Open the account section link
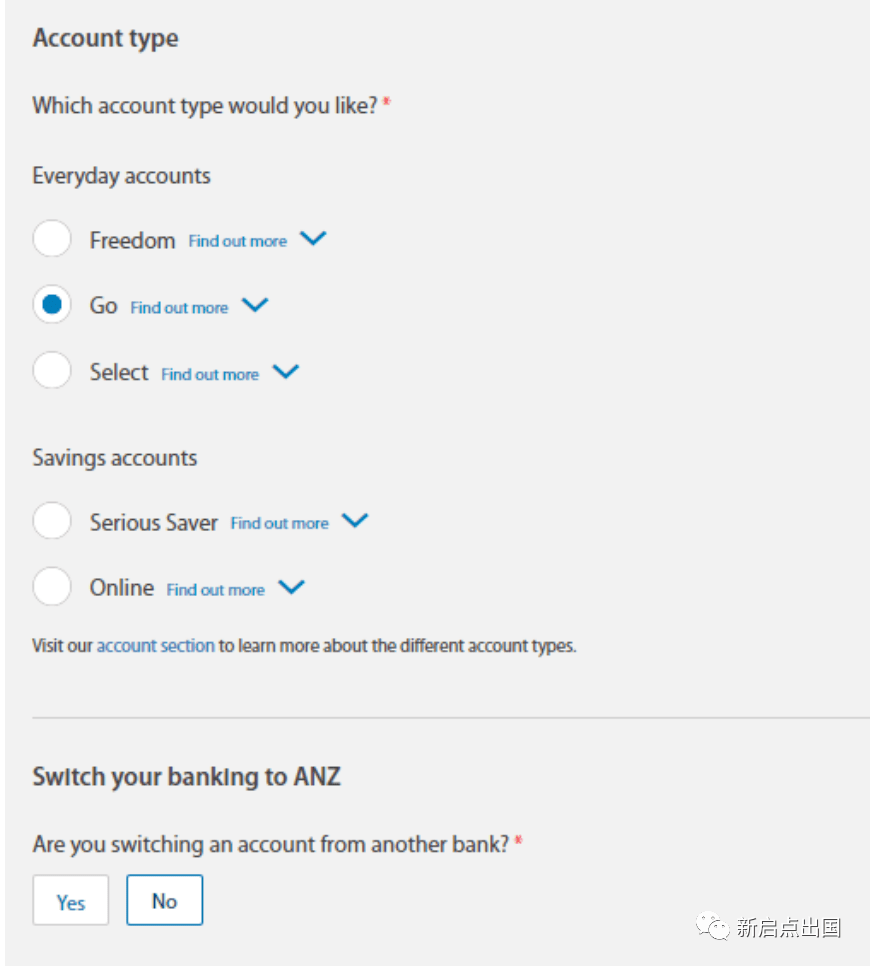 (155, 646)
